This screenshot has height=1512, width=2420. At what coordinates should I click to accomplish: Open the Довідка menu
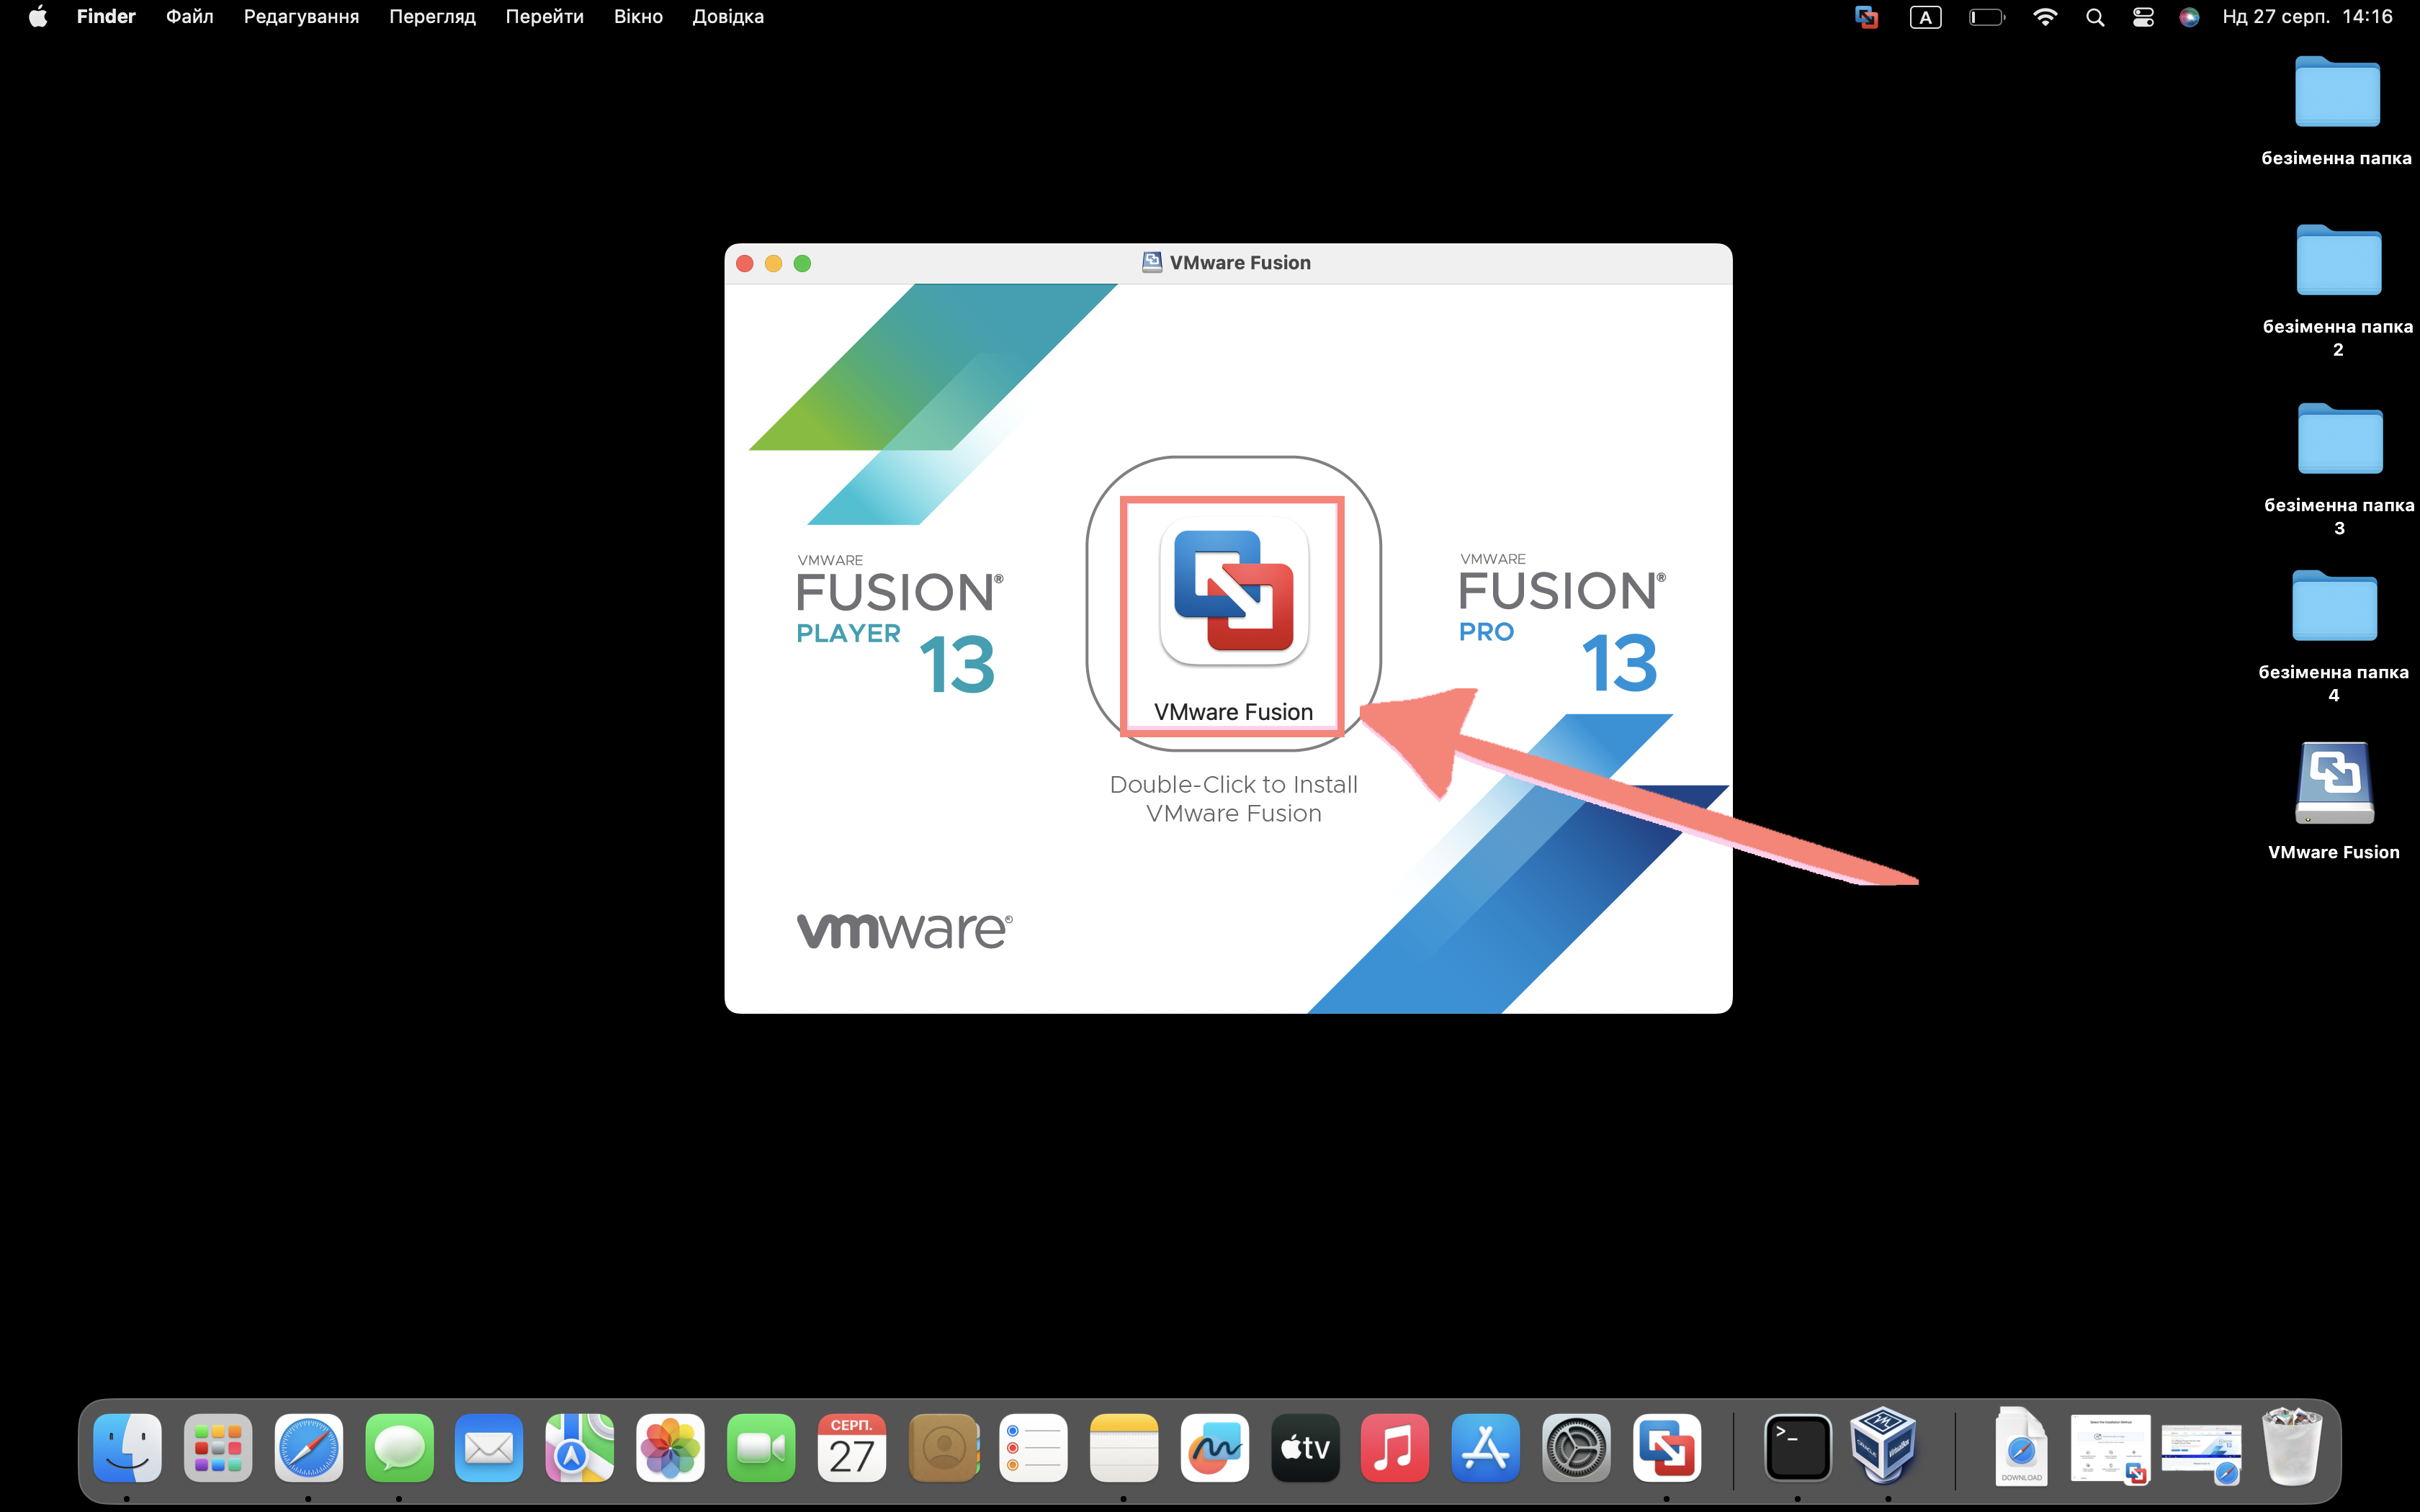728,16
